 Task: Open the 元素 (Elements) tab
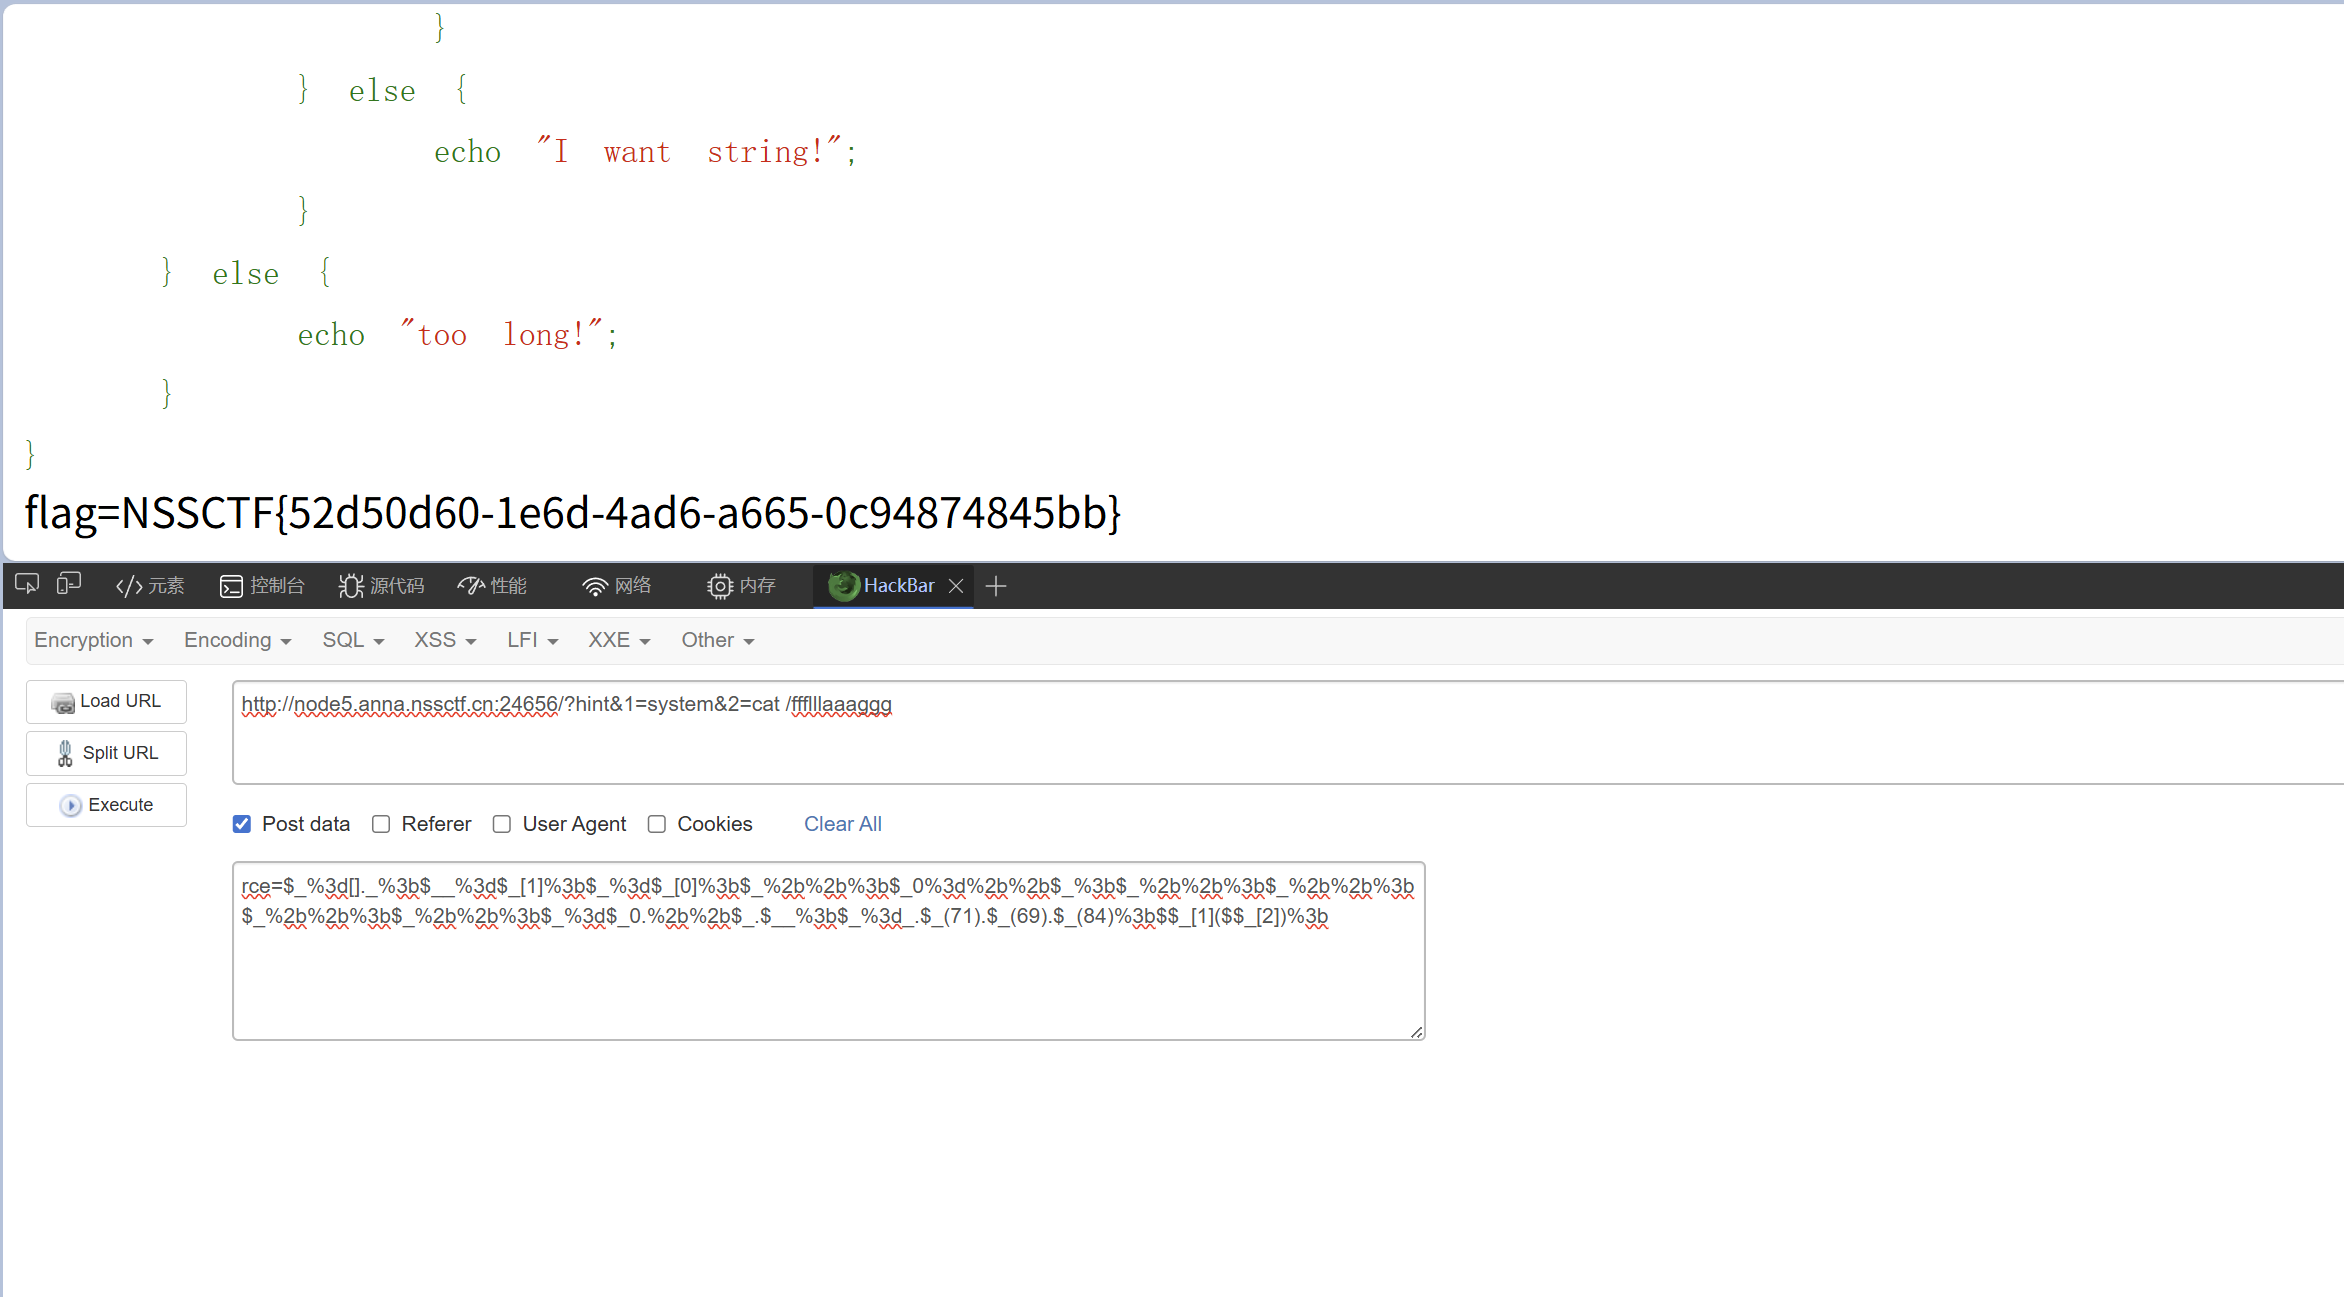coord(150,586)
